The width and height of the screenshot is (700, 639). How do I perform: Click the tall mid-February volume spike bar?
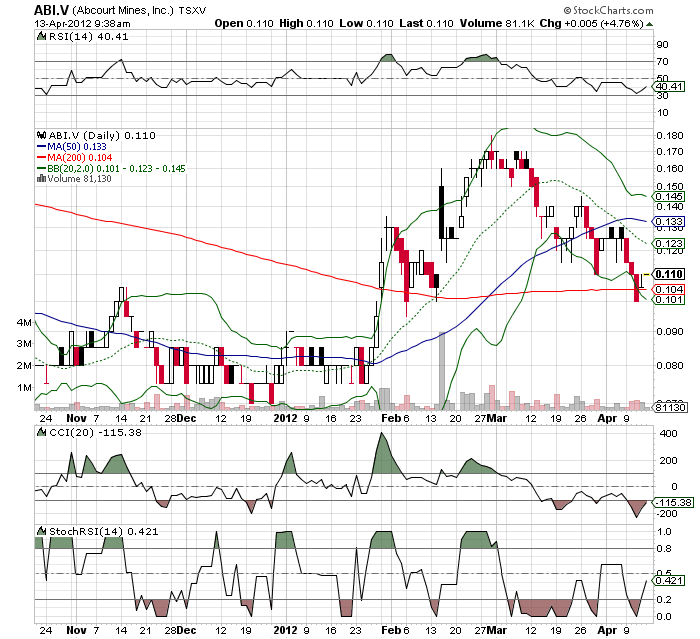442,371
